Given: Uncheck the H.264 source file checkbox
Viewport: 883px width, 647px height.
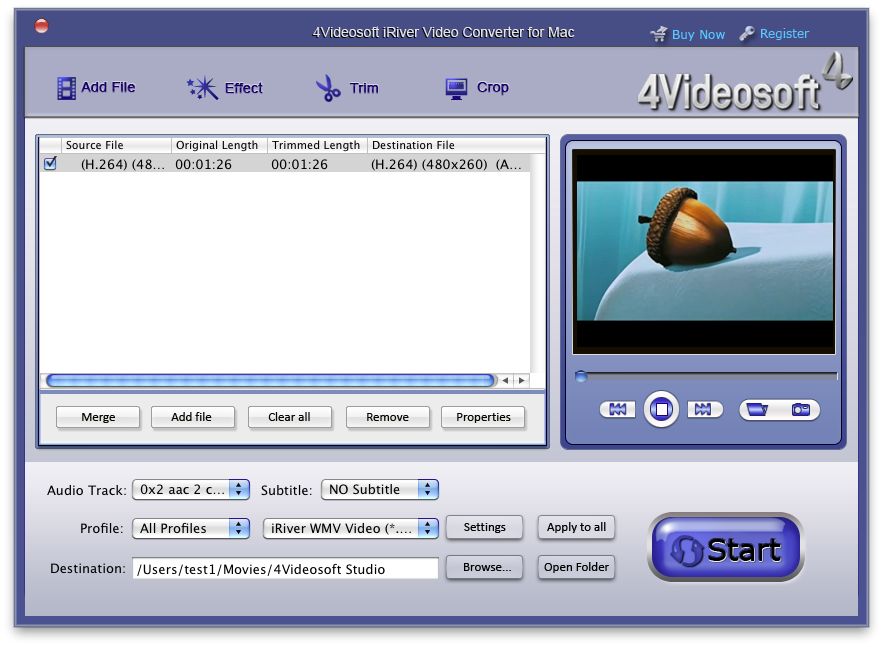Looking at the screenshot, I should click(50, 163).
